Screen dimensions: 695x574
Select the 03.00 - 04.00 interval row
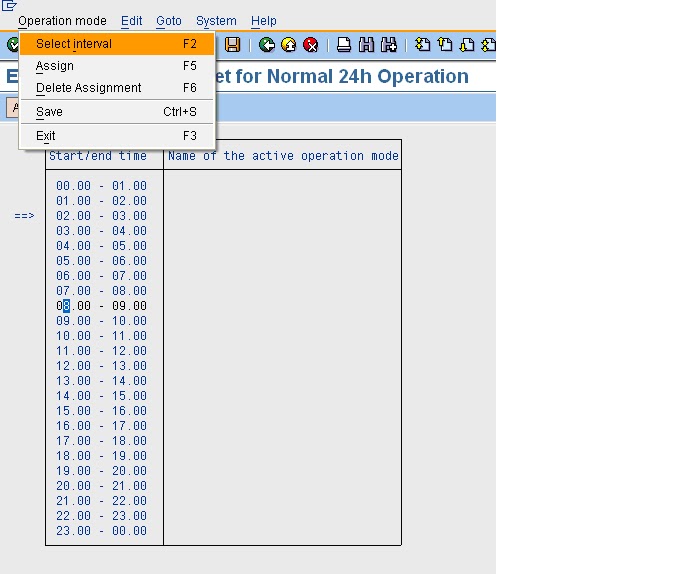coord(102,231)
